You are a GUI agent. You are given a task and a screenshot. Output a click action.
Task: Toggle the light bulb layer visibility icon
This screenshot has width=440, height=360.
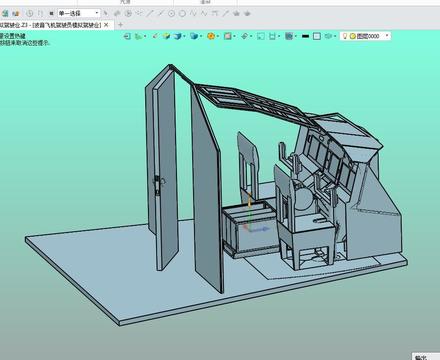[x=345, y=36]
